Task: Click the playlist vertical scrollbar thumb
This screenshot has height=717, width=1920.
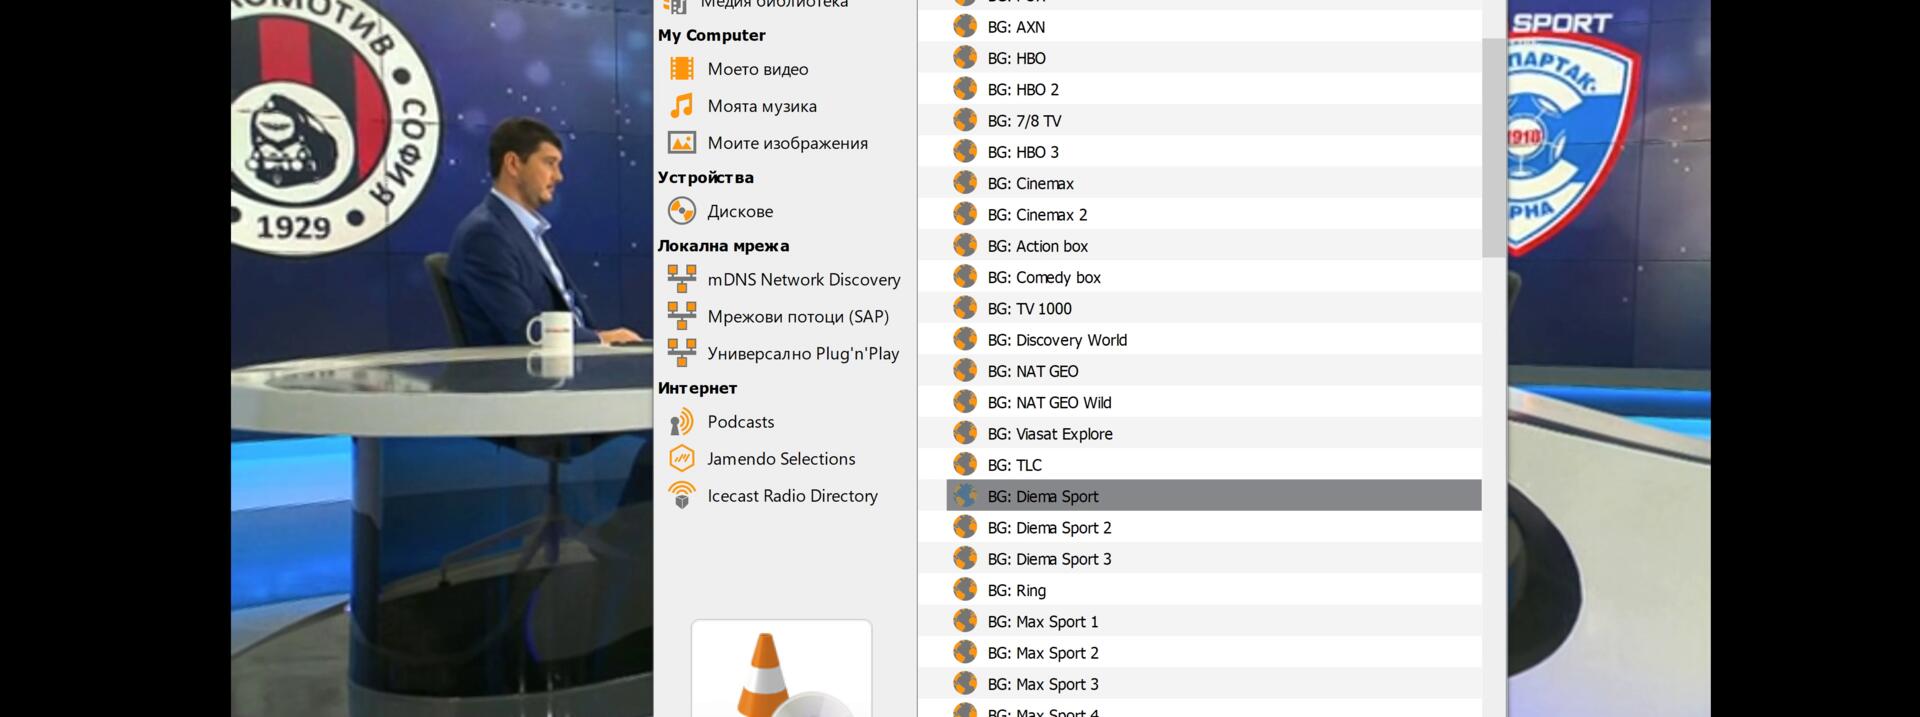Action: [1493, 147]
